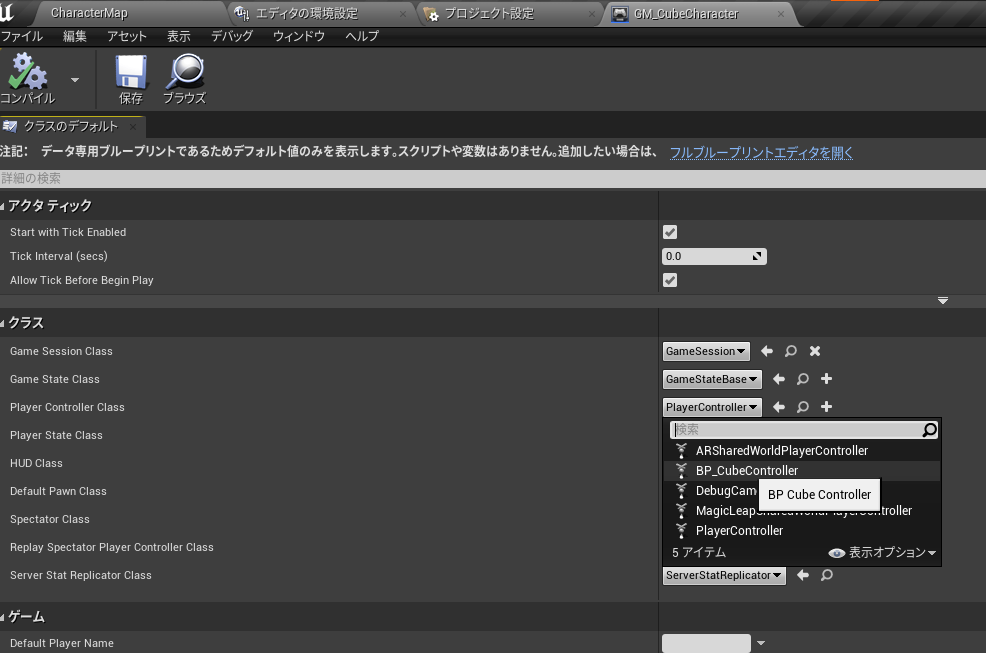Toggle Allow Tick Before Begin Play checkbox
Image resolution: width=986 pixels, height=653 pixels.
coord(670,280)
